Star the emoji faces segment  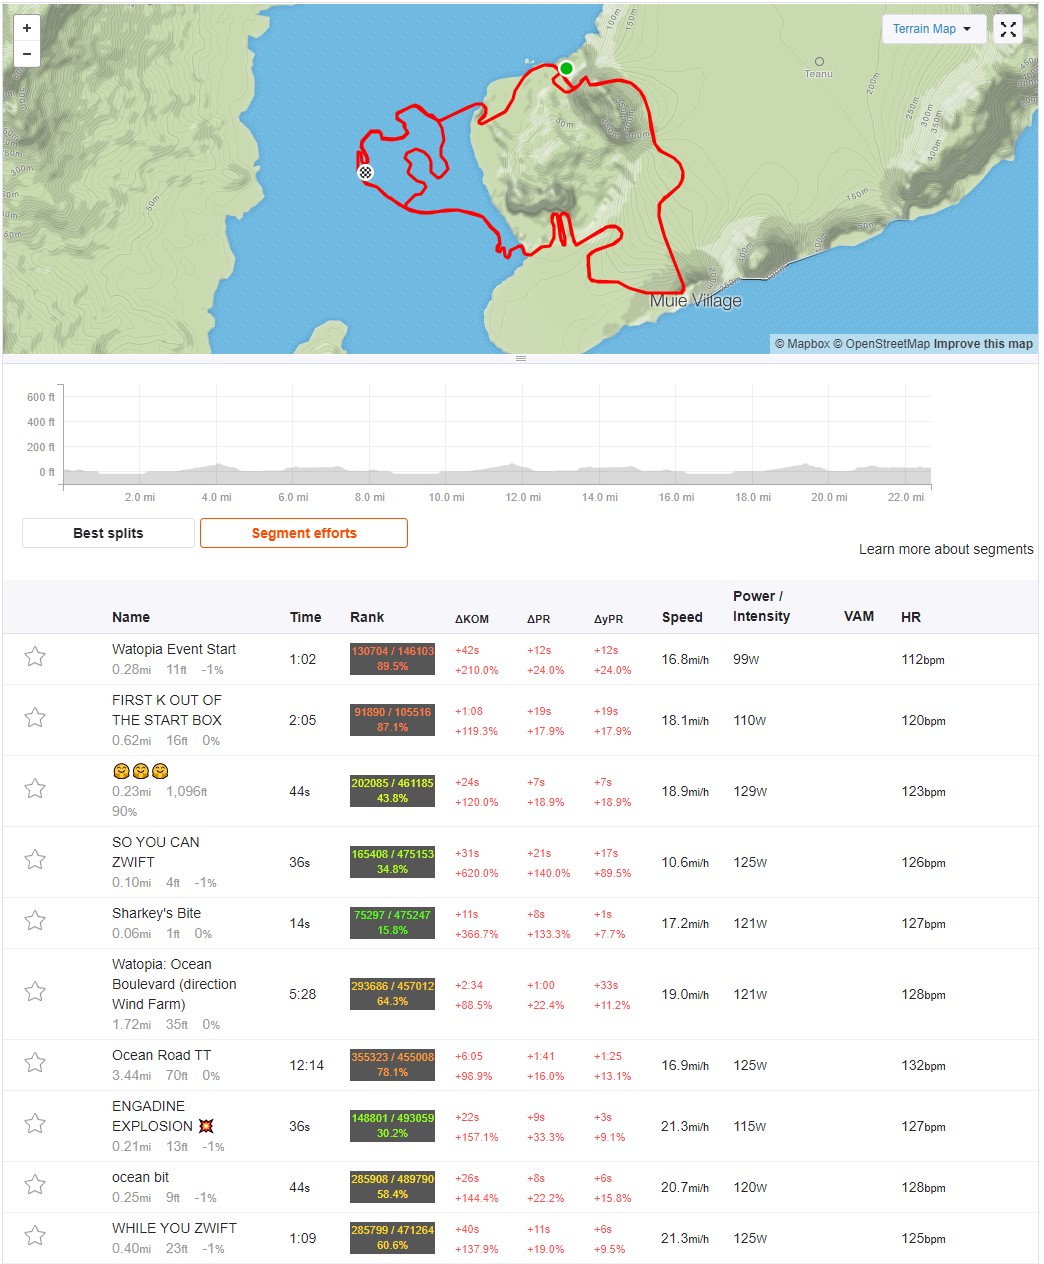click(x=35, y=789)
